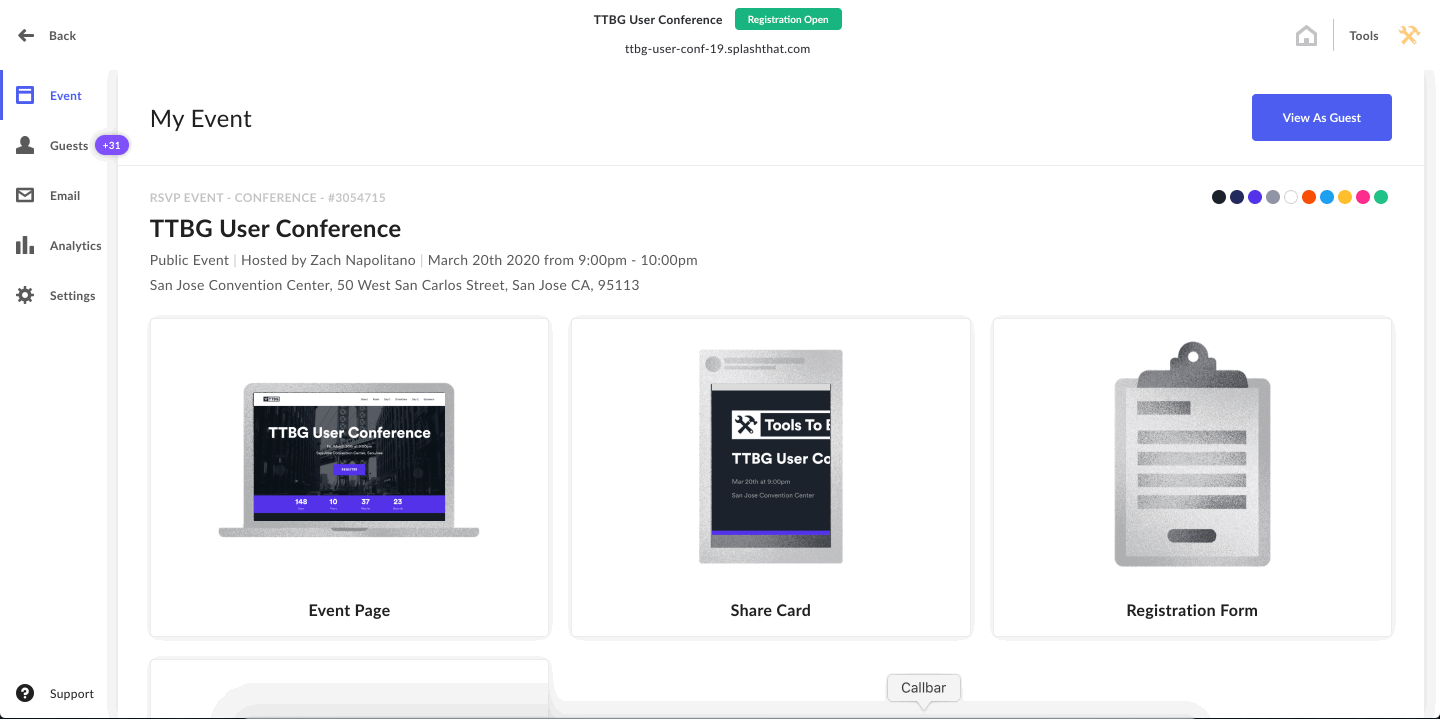
Task: Click the Email envelope icon
Action: 26,196
